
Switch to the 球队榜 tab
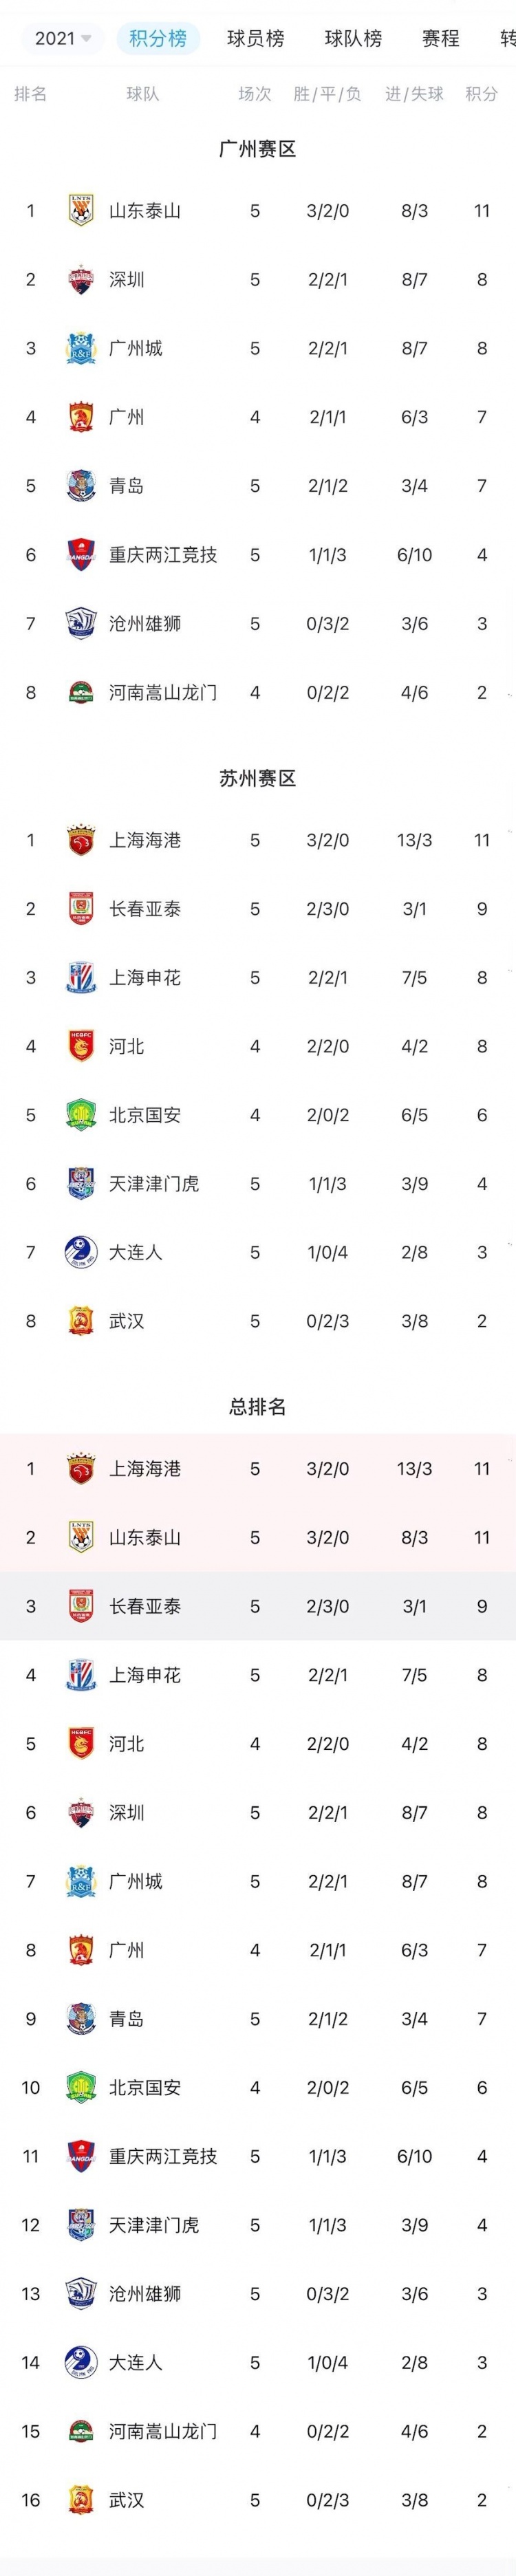353,38
